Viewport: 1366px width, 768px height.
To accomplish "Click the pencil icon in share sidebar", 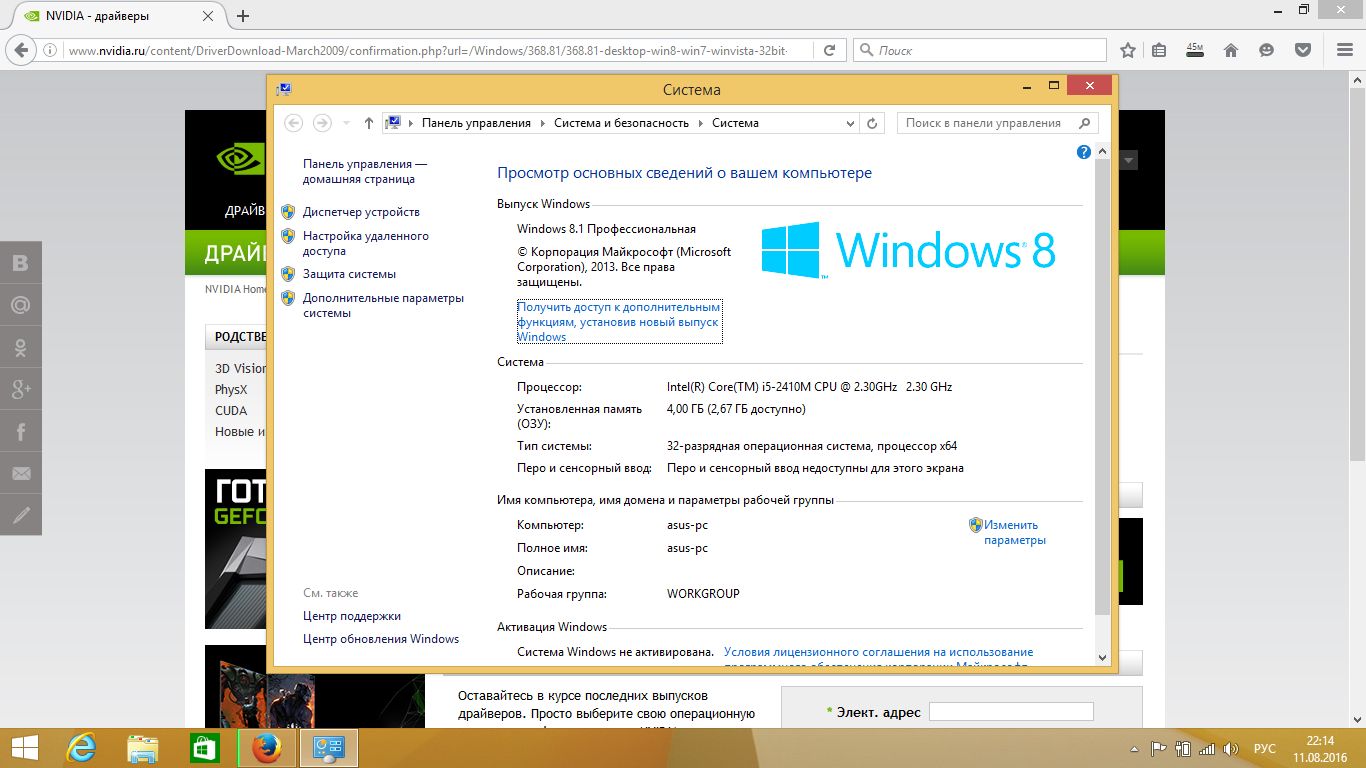I will pos(21,515).
